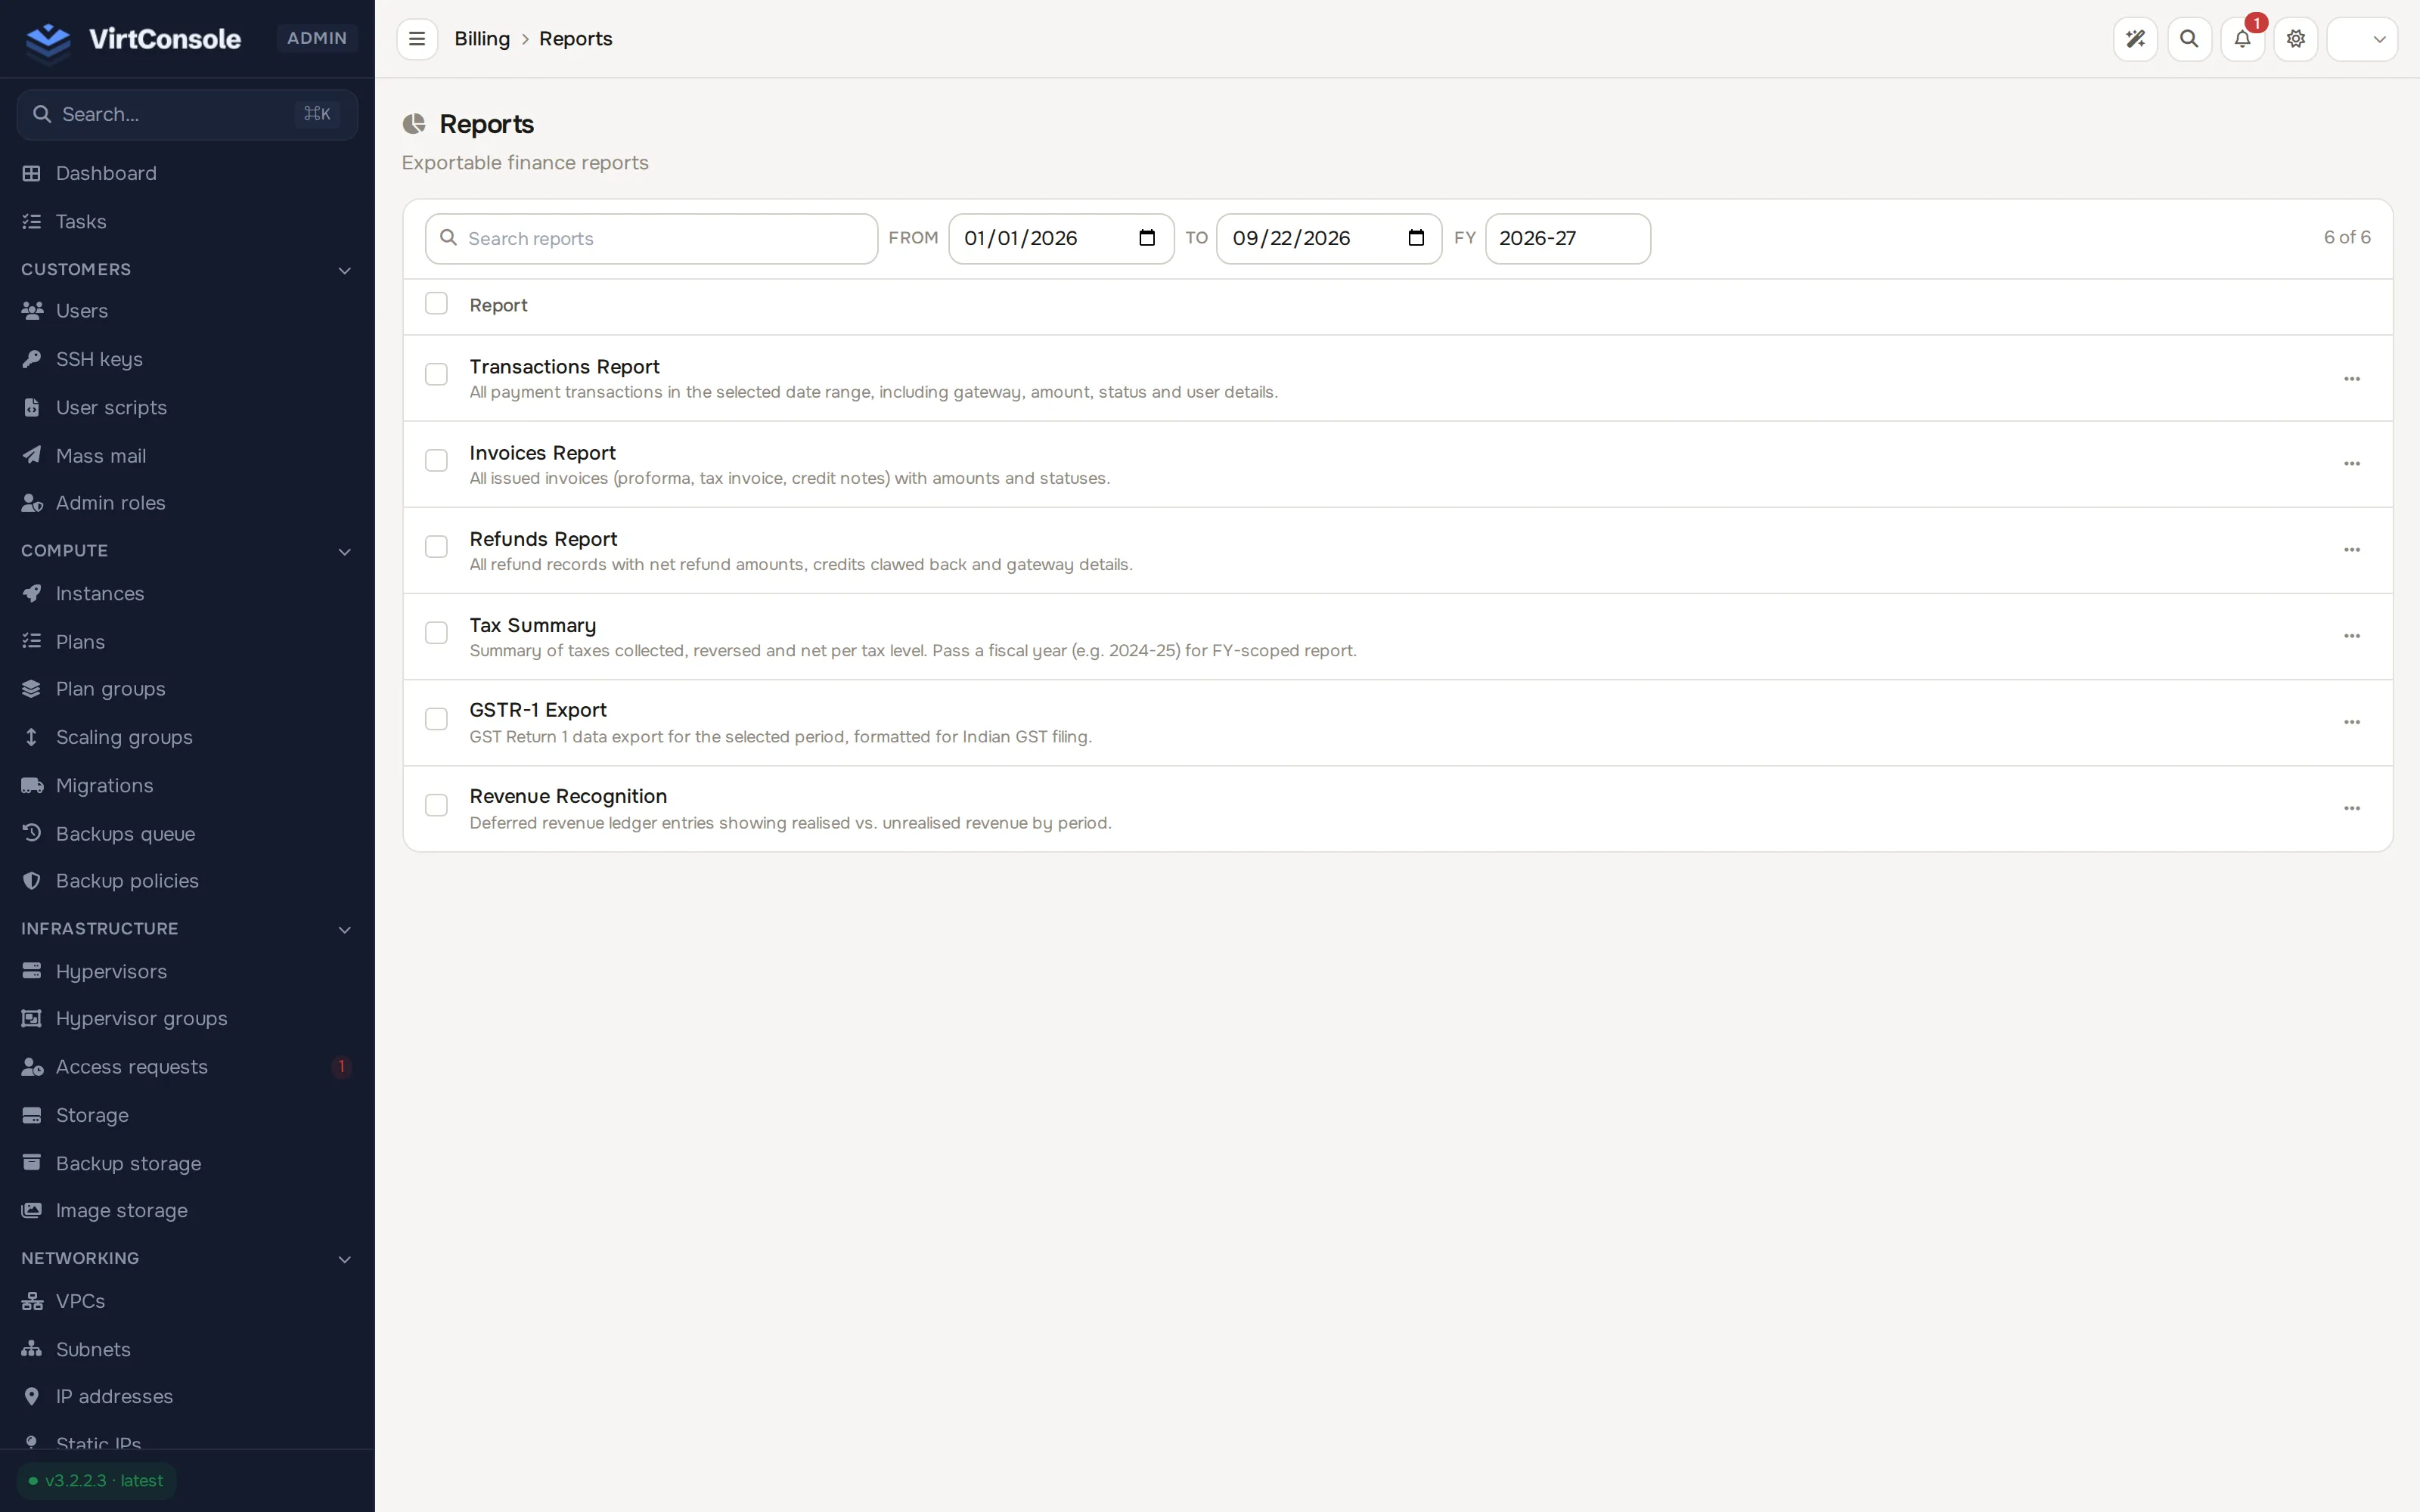The width and height of the screenshot is (2420, 1512).
Task: Click the IP addresses pin icon
Action: click(x=32, y=1397)
